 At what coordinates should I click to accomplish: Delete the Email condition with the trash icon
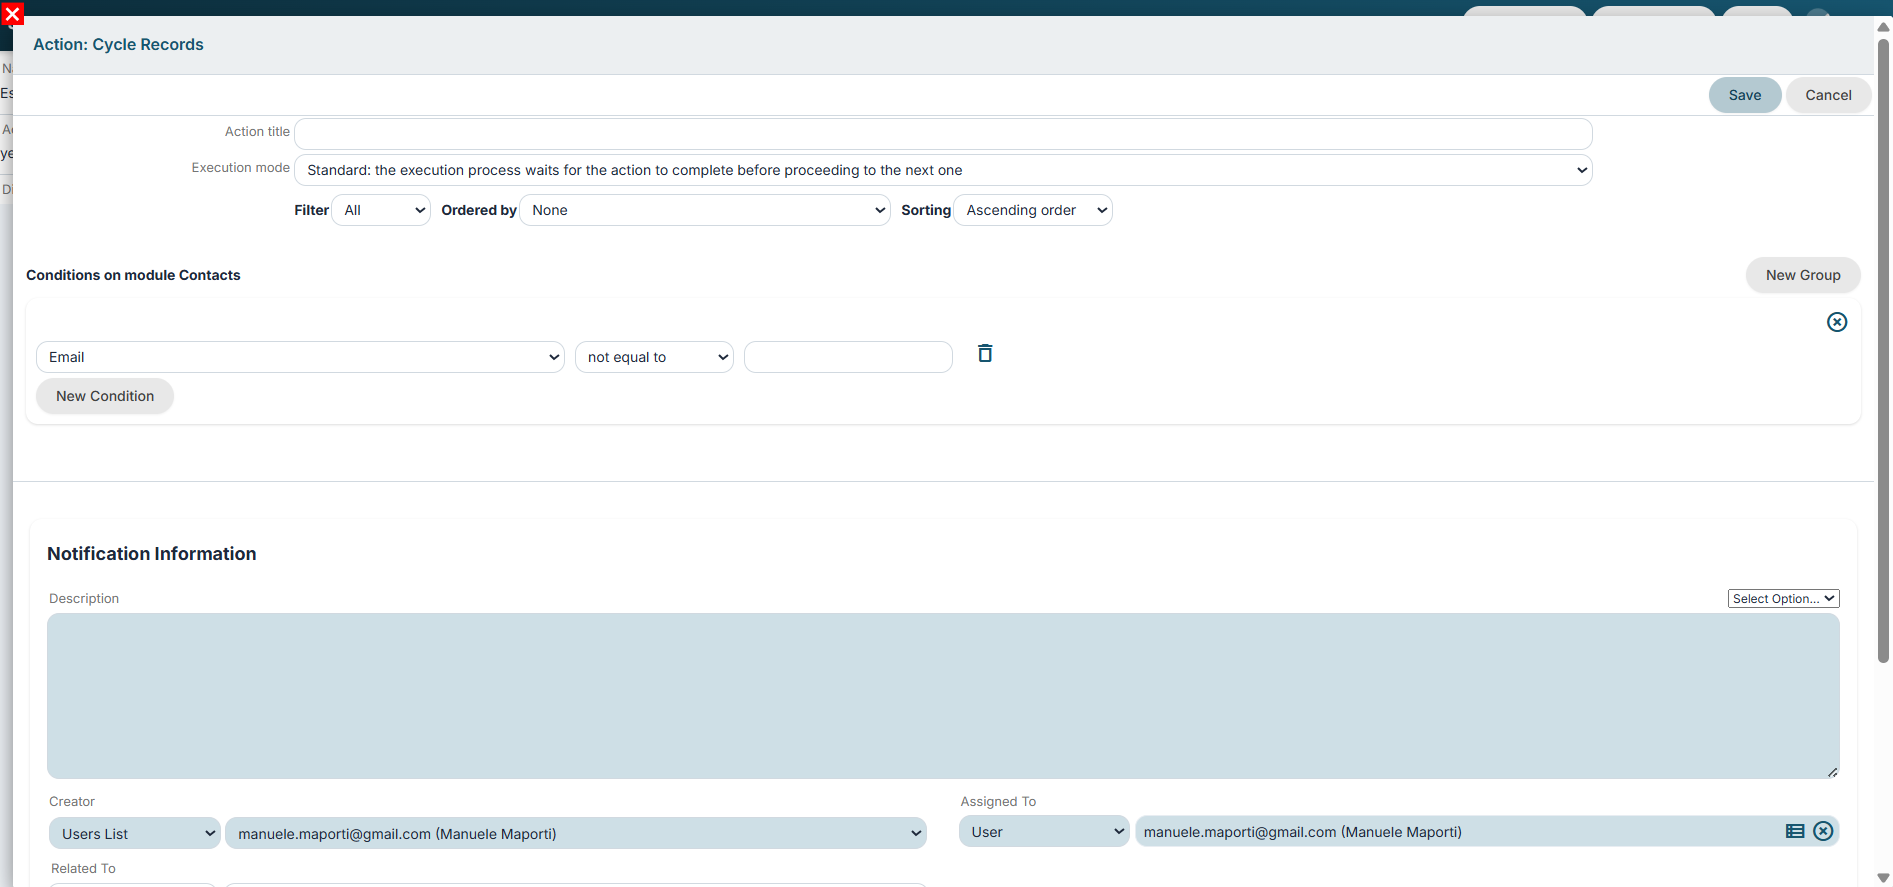point(985,353)
